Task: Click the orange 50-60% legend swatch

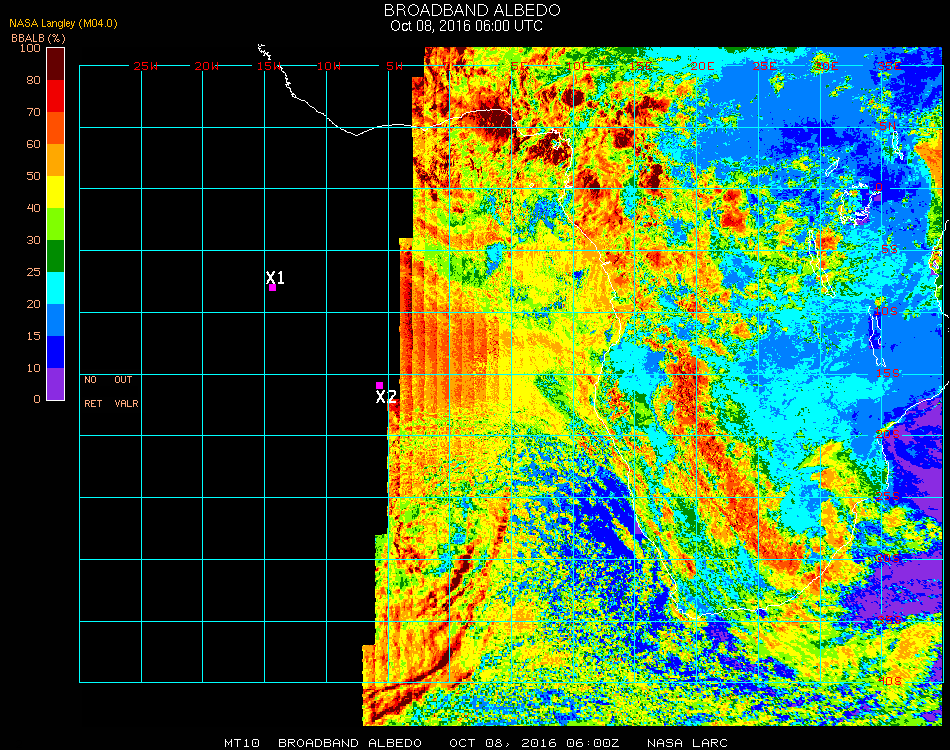Action: [x=55, y=160]
